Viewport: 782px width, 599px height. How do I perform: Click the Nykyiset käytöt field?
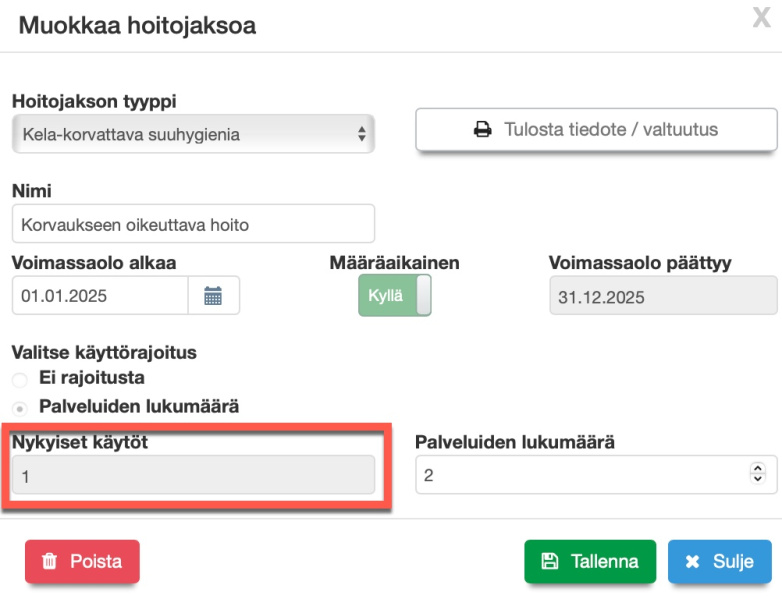point(192,476)
